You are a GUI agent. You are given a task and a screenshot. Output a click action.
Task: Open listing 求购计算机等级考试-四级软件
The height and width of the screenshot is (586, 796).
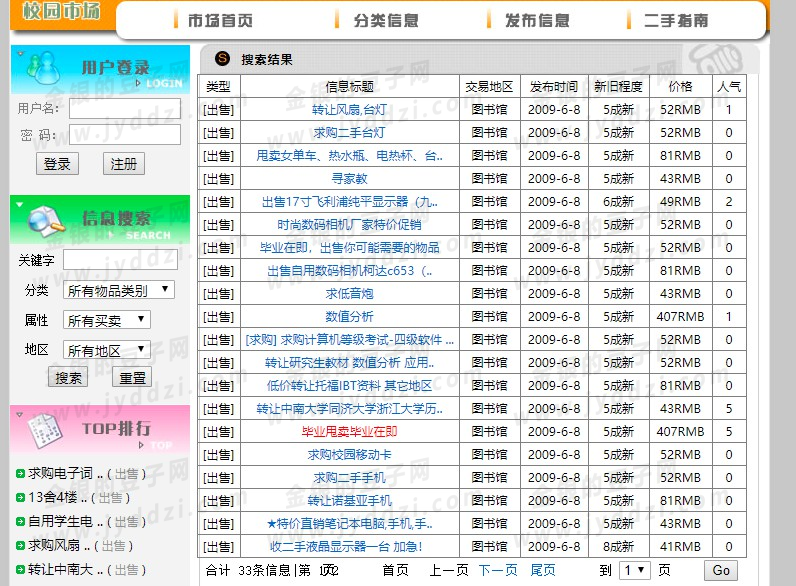pyautogui.click(x=349, y=340)
